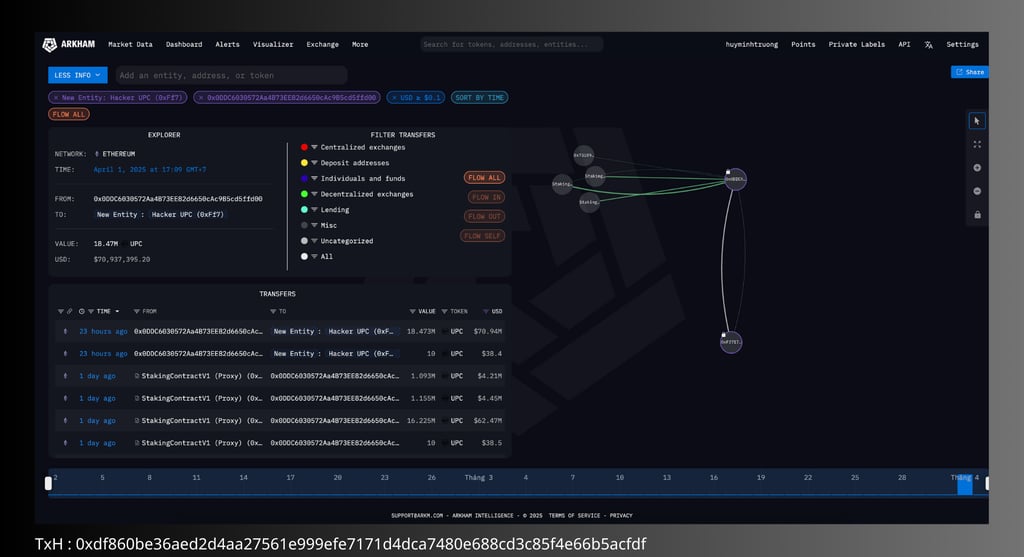Open the Terms of Service footer link
Viewport: 1024px width, 557px height.
(574, 515)
